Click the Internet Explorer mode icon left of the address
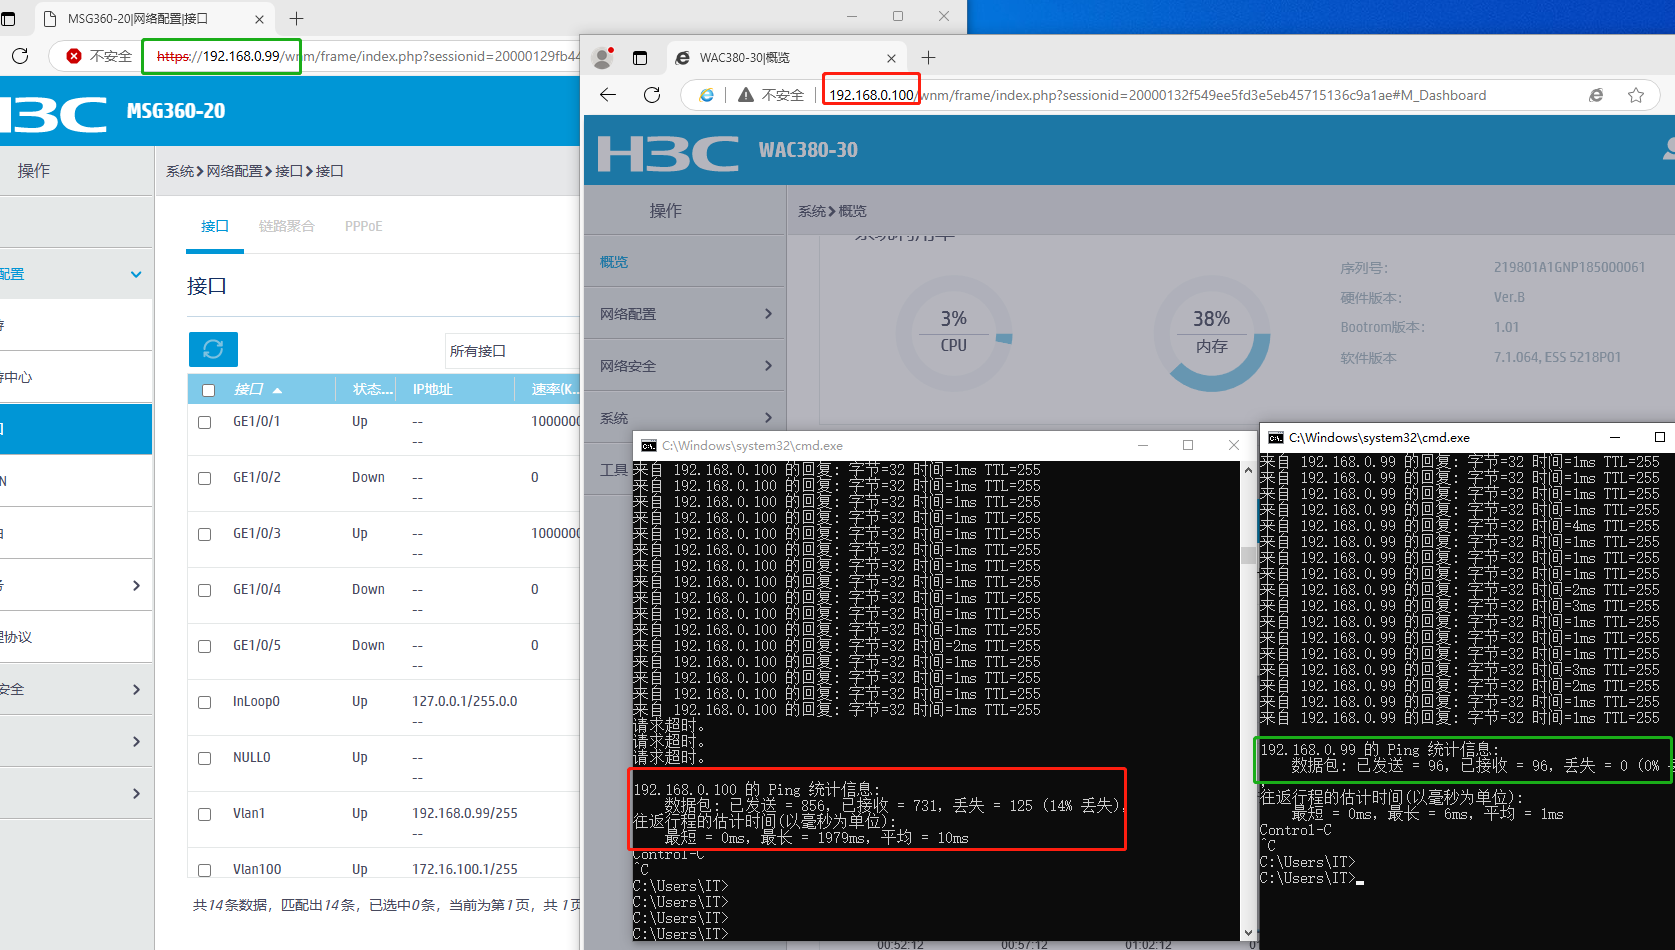Image resolution: width=1675 pixels, height=950 pixels. pyautogui.click(x=707, y=95)
